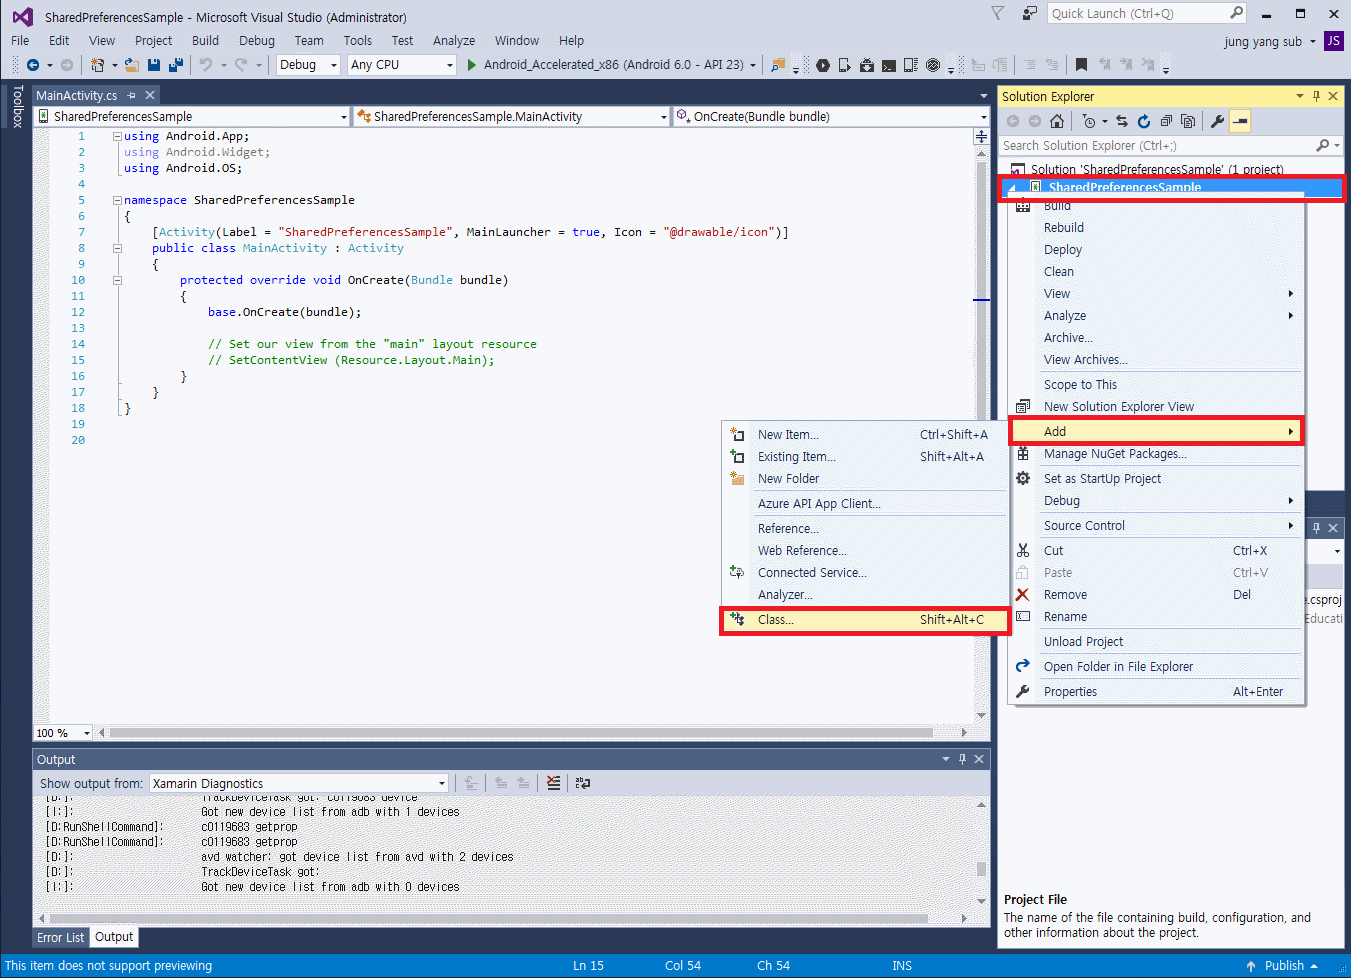Toggle auto hide pin on Output panel
This screenshot has height=978, width=1351.
962,759
